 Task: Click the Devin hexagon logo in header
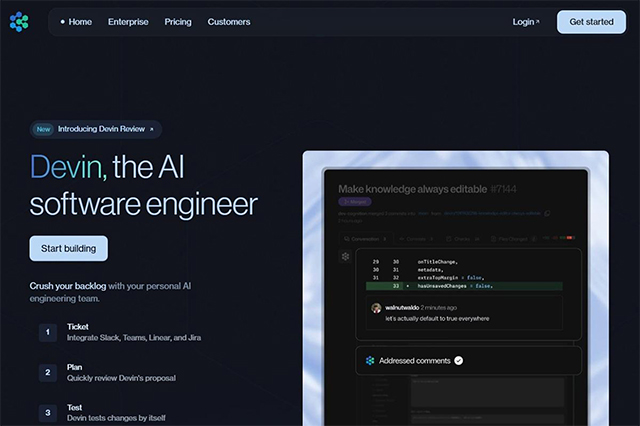click(x=20, y=21)
